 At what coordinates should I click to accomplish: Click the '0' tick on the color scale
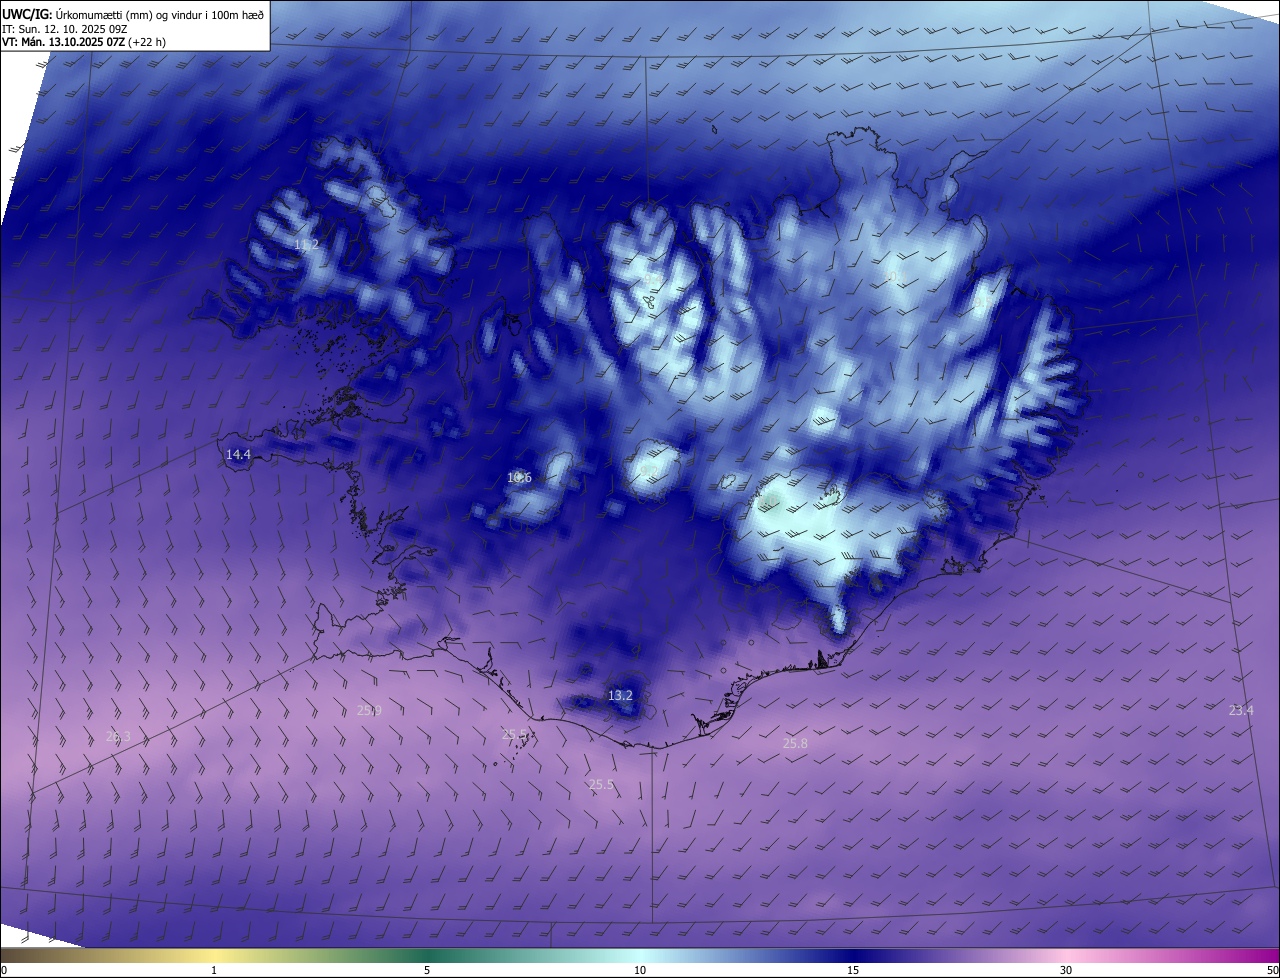click(x=4, y=970)
